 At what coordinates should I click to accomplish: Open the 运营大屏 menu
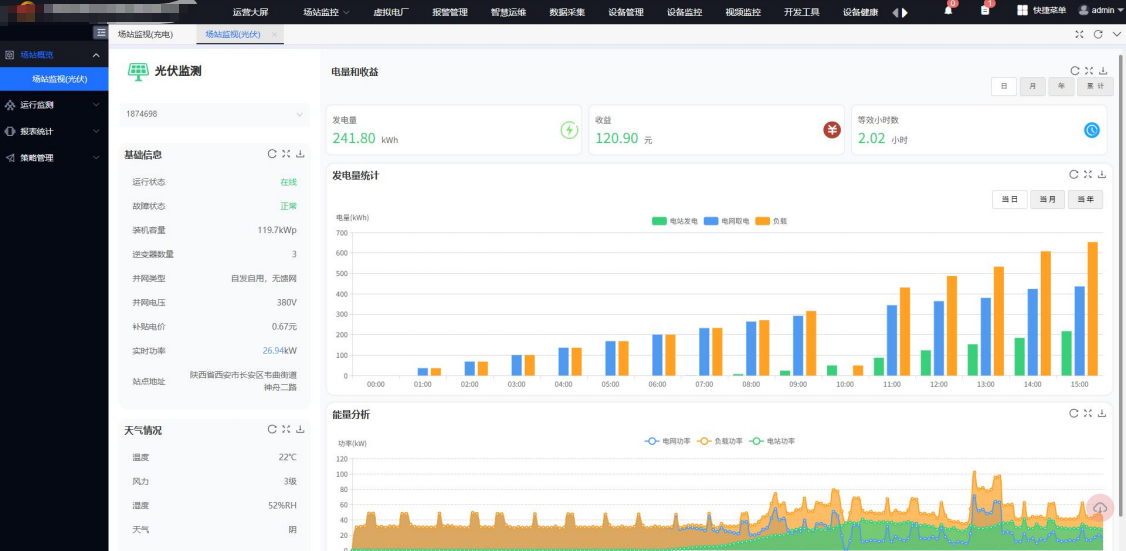[x=251, y=12]
